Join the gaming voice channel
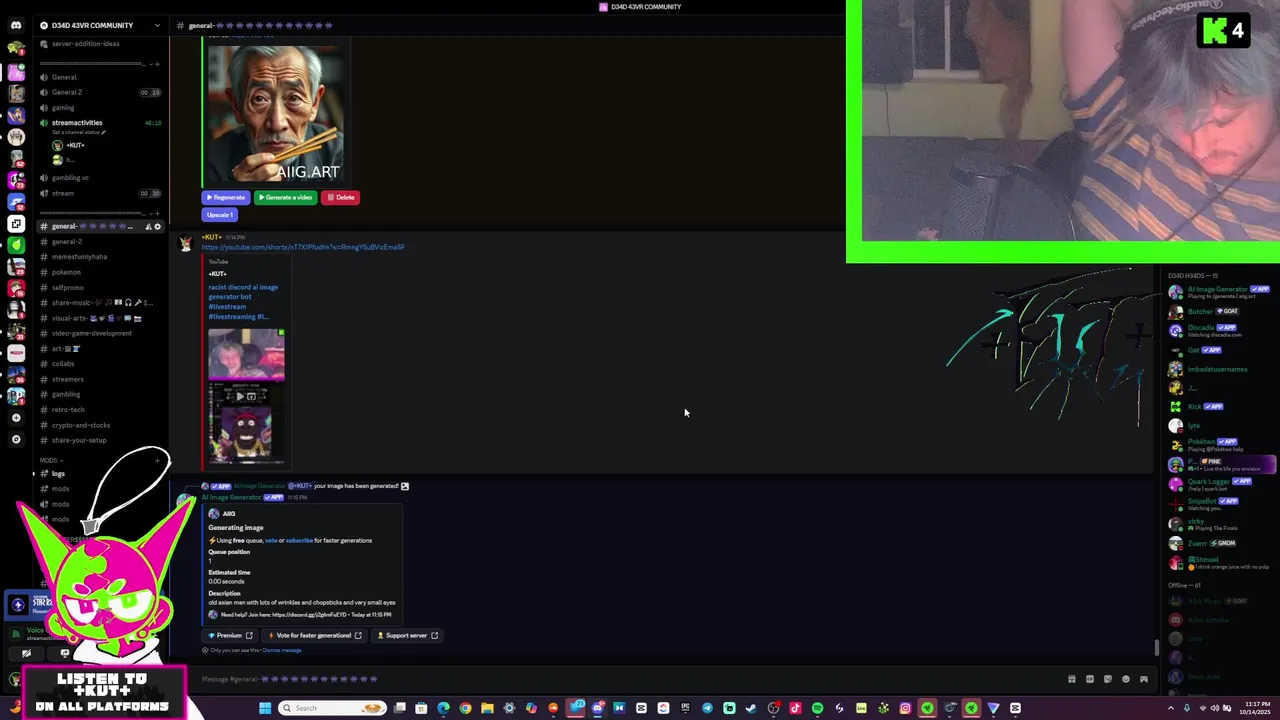Image resolution: width=1280 pixels, height=720 pixels. (x=63, y=108)
